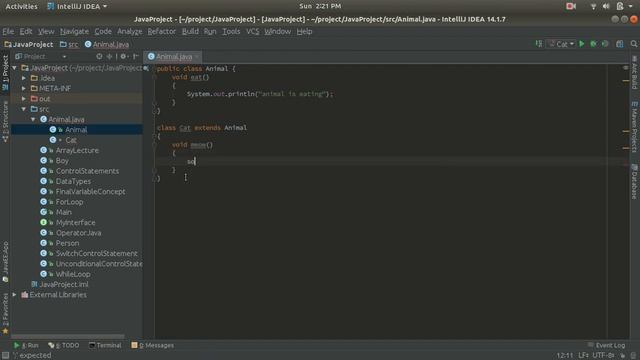
Task: Close the Animal.java editor tab
Action: tap(197, 57)
